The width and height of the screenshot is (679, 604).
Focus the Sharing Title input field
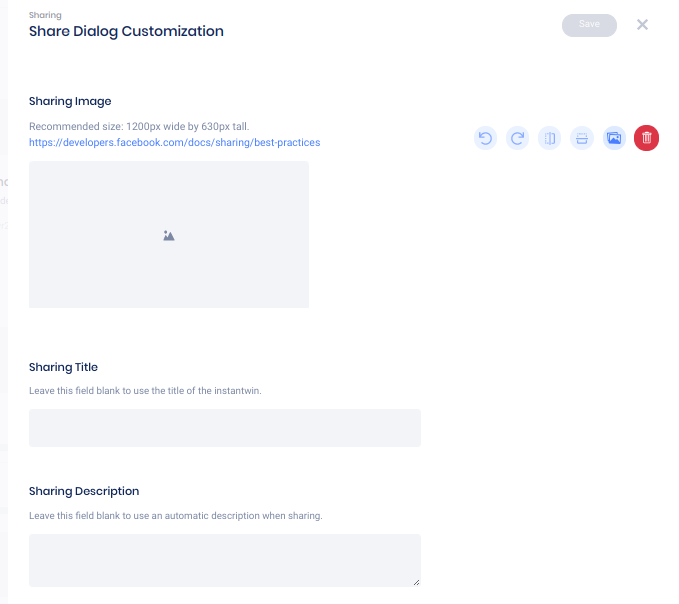224,428
